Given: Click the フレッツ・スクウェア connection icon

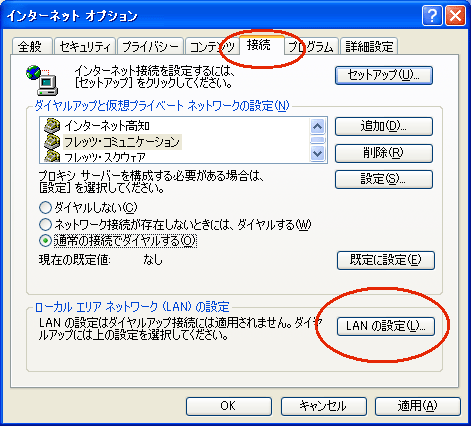Looking at the screenshot, I should click(x=52, y=156).
